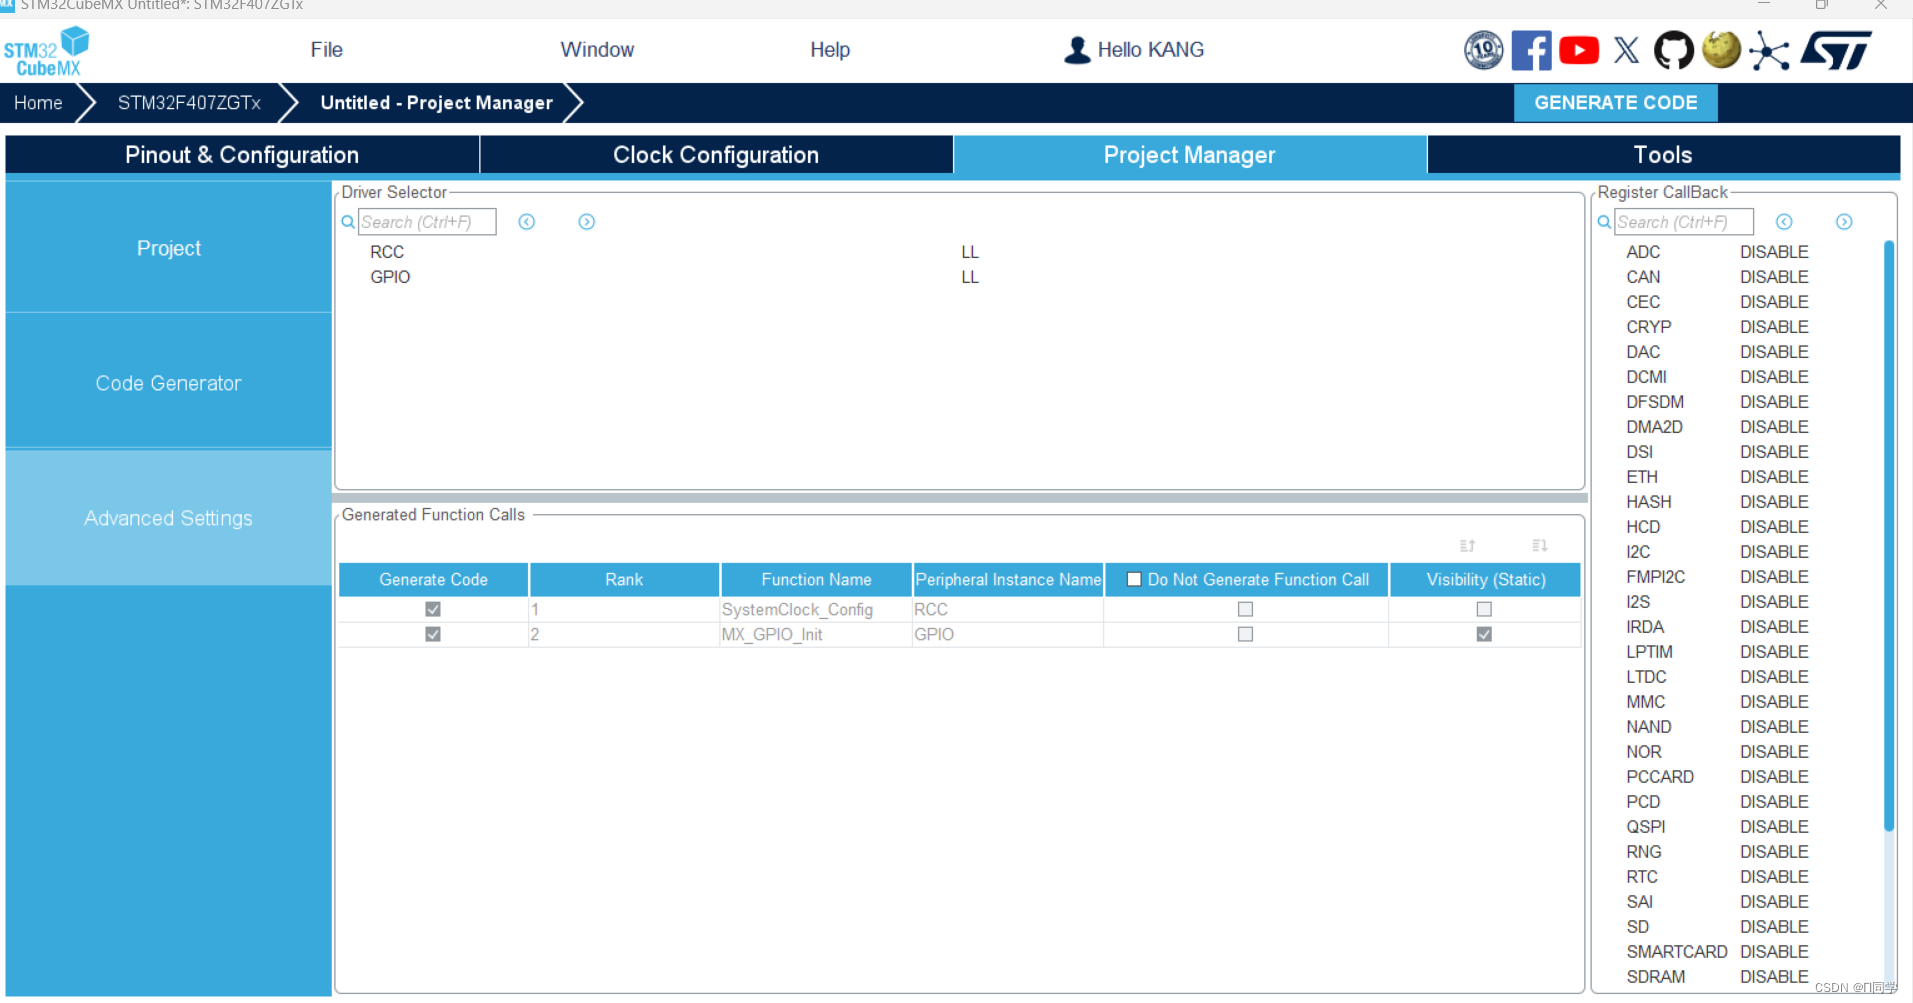Change ADC callback DISABLE value

click(x=1774, y=252)
